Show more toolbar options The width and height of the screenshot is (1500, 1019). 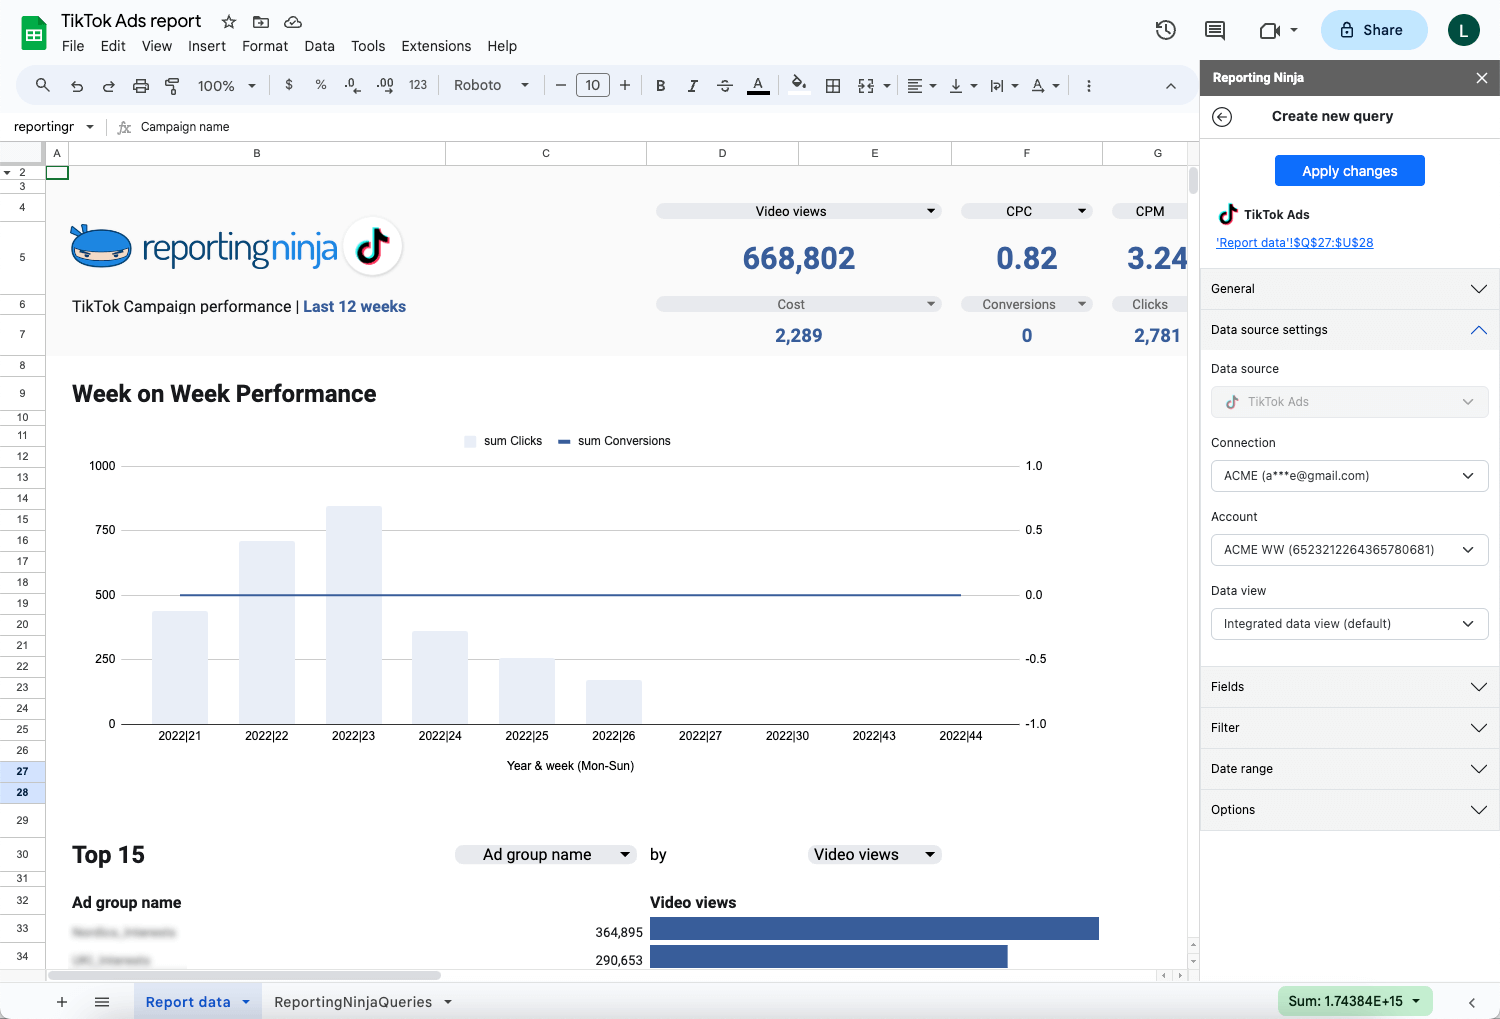pyautogui.click(x=1089, y=86)
